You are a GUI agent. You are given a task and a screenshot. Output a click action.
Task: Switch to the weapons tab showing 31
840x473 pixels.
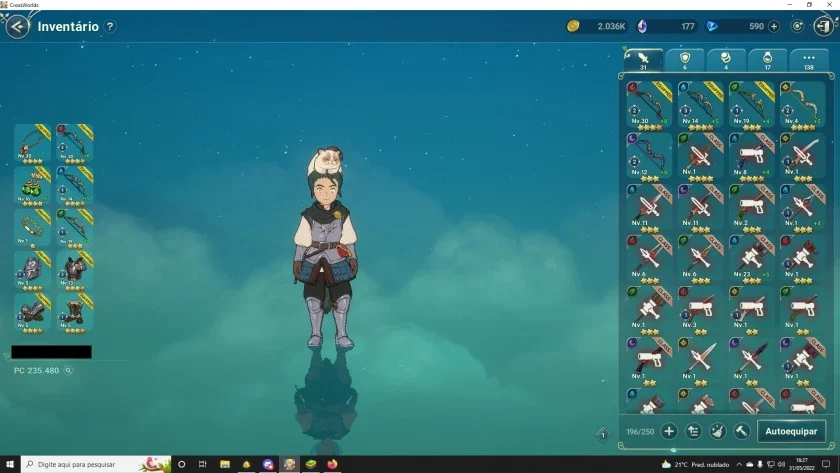click(643, 60)
